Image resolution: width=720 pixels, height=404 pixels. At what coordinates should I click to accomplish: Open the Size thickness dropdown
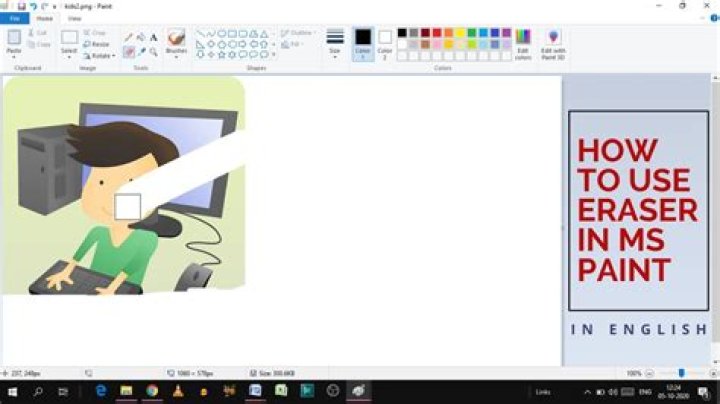(x=335, y=43)
